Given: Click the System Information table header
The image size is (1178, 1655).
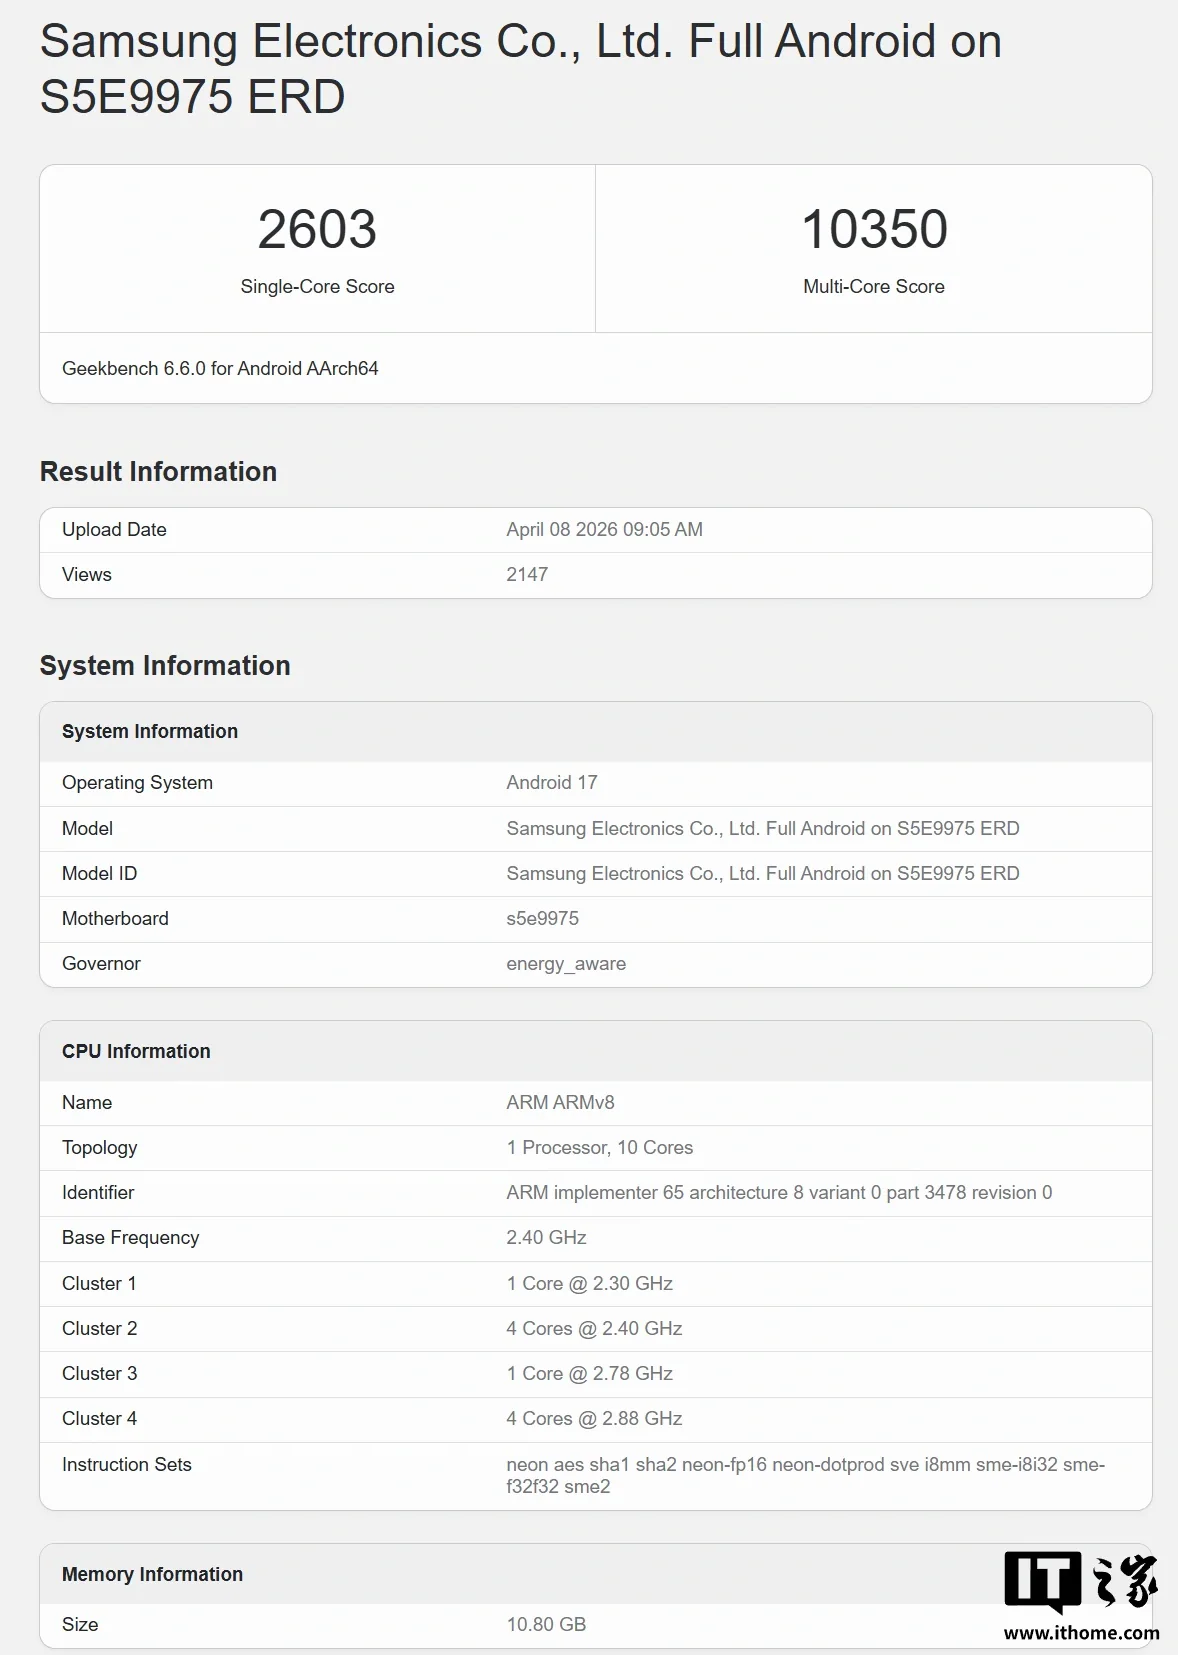Looking at the screenshot, I should coord(150,732).
